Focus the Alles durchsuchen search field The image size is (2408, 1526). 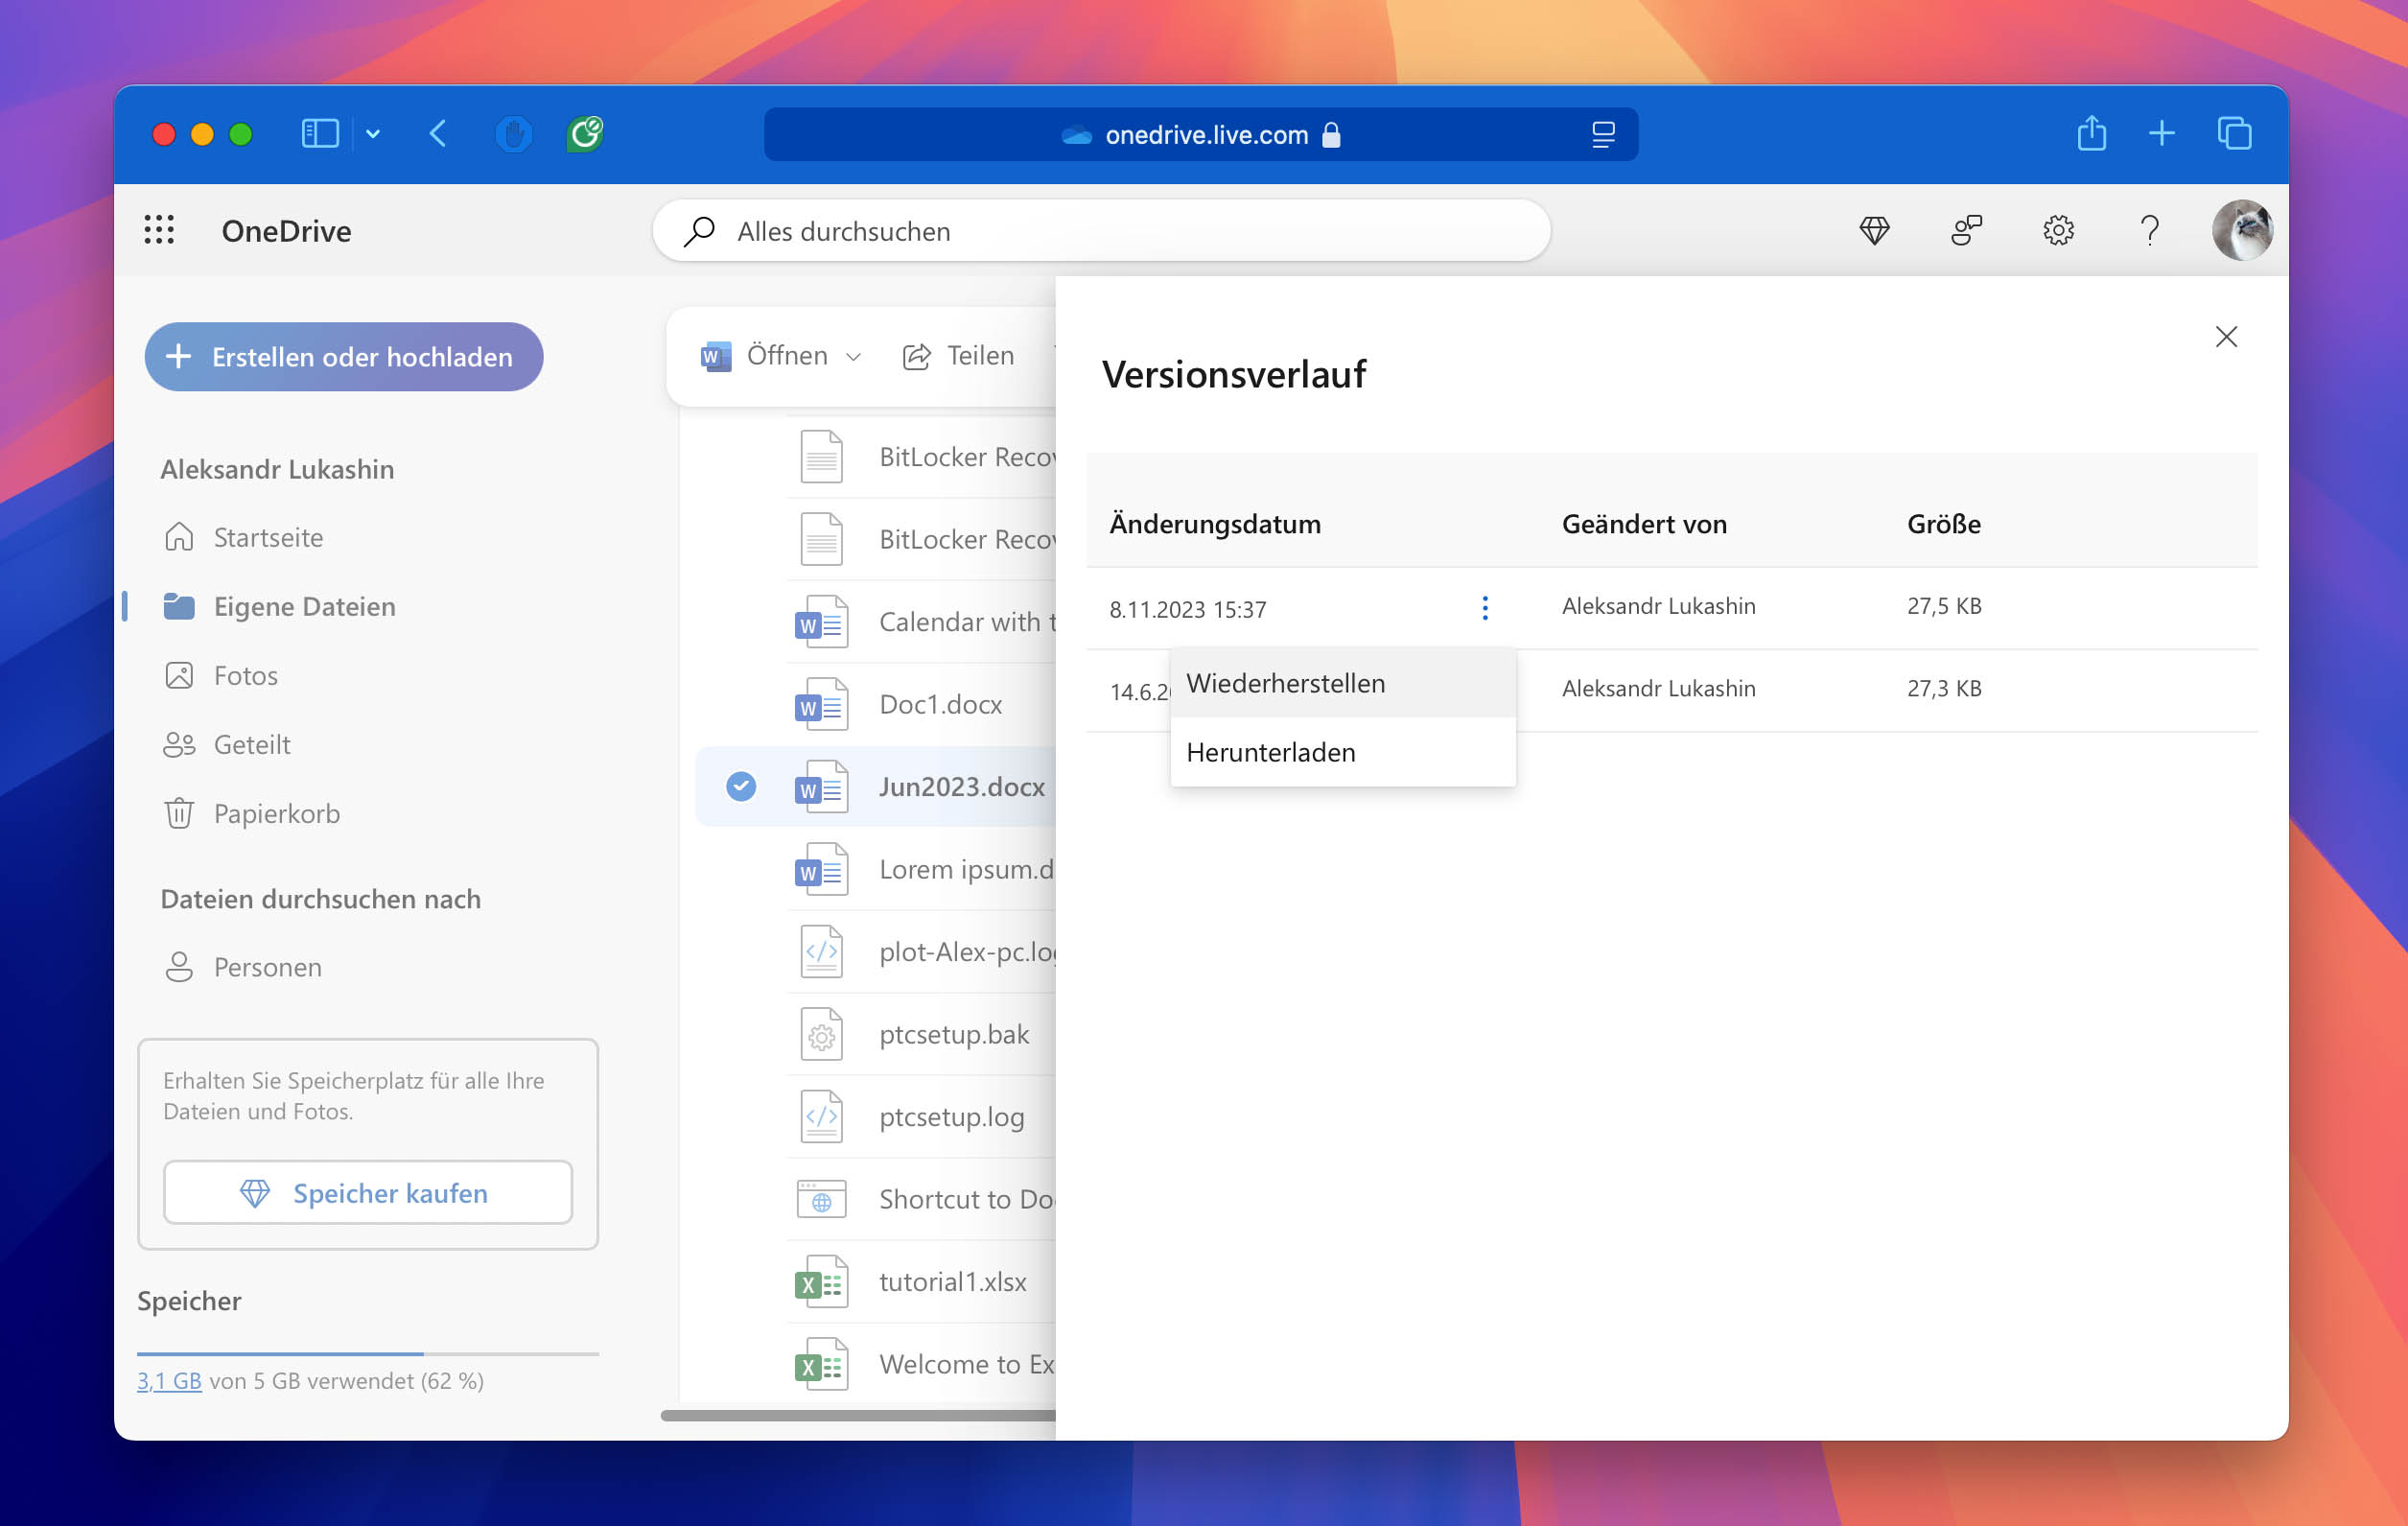click(x=1101, y=231)
